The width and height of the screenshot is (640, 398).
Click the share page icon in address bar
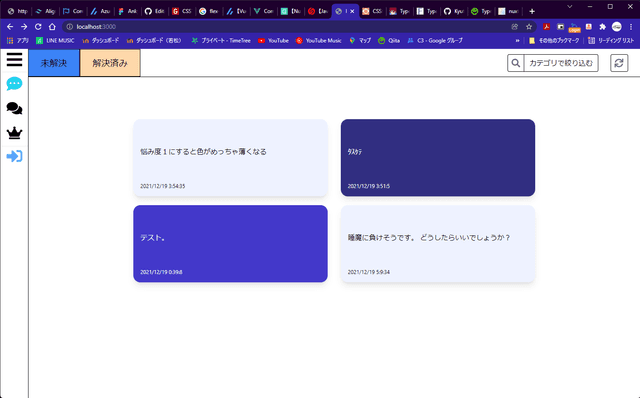[x=514, y=27]
